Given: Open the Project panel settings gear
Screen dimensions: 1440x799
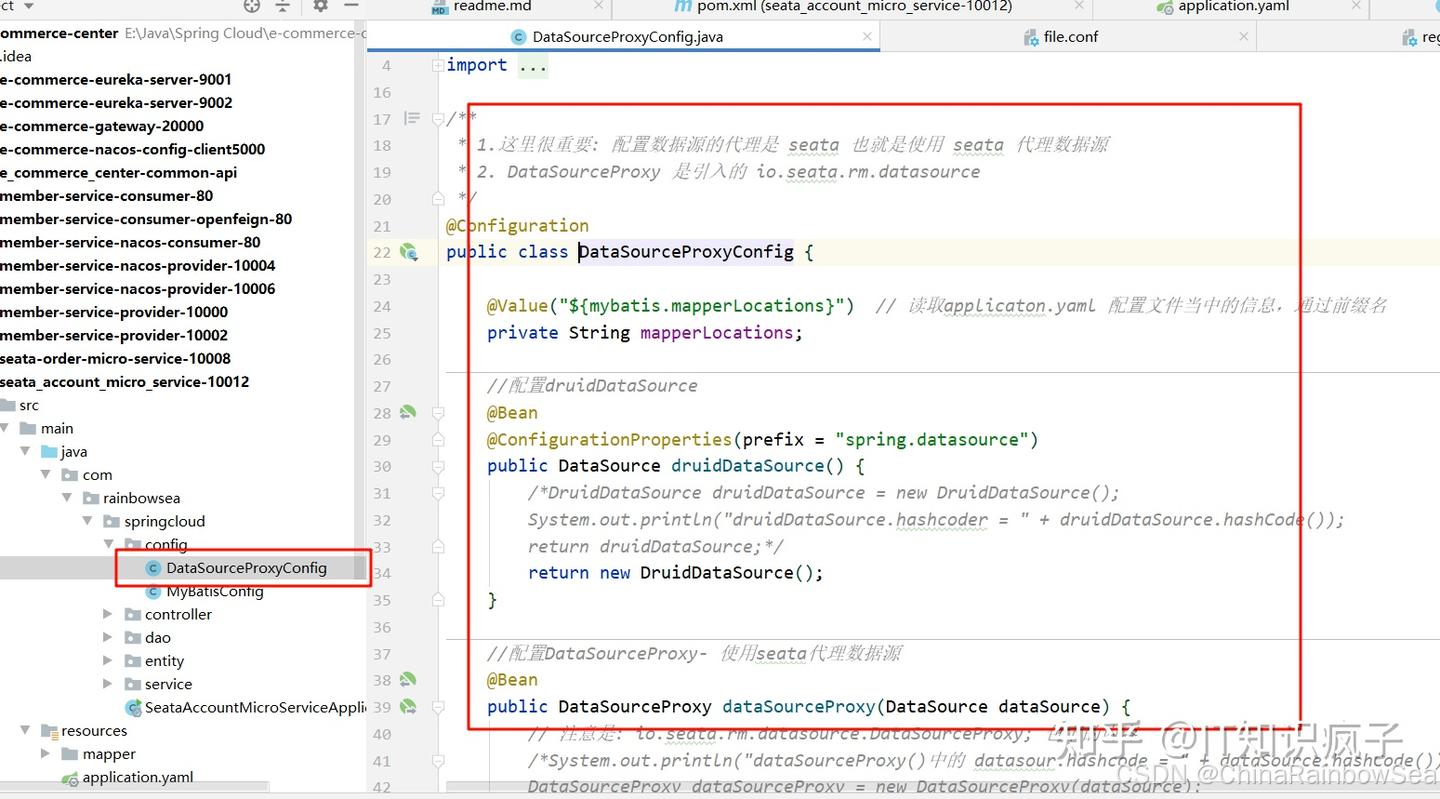Looking at the screenshot, I should [x=319, y=7].
